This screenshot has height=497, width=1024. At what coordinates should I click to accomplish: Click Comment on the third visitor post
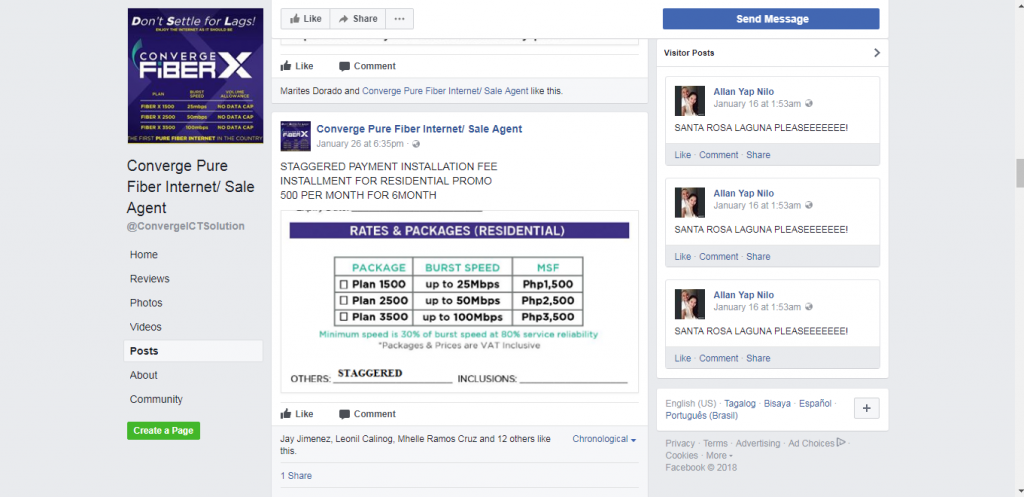[718, 359]
